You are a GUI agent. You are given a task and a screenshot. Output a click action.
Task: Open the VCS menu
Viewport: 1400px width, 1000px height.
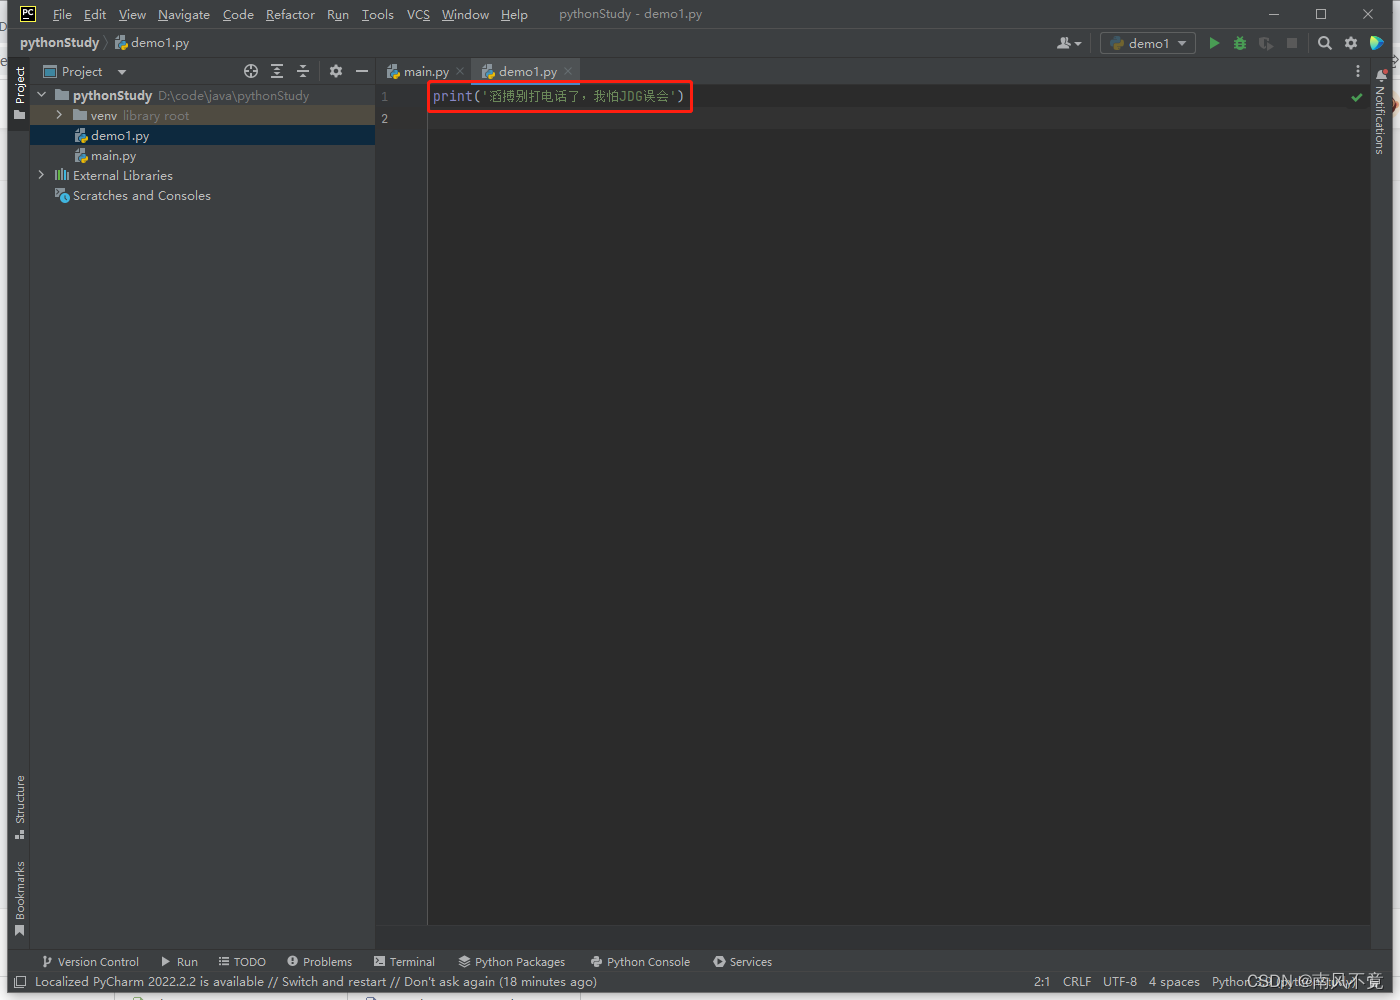tap(418, 14)
